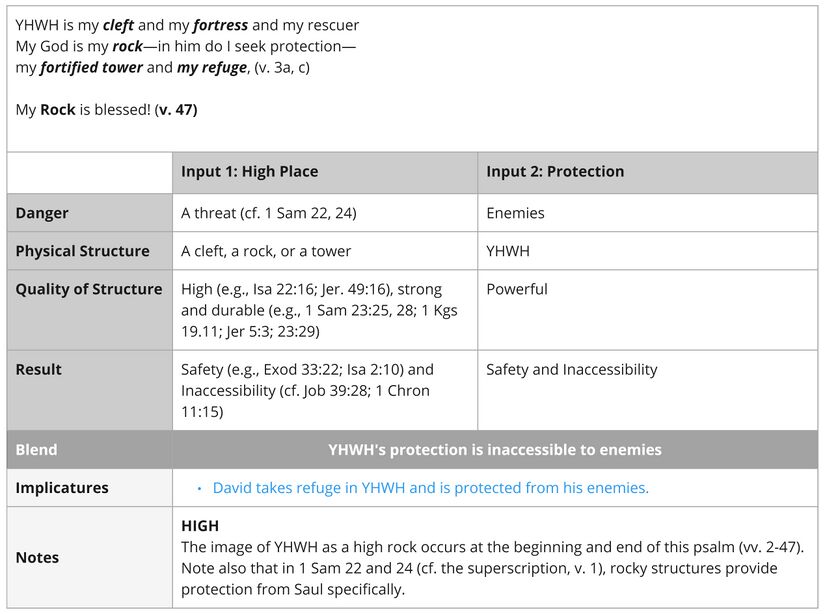Select the Implicatures row label

coord(62,488)
